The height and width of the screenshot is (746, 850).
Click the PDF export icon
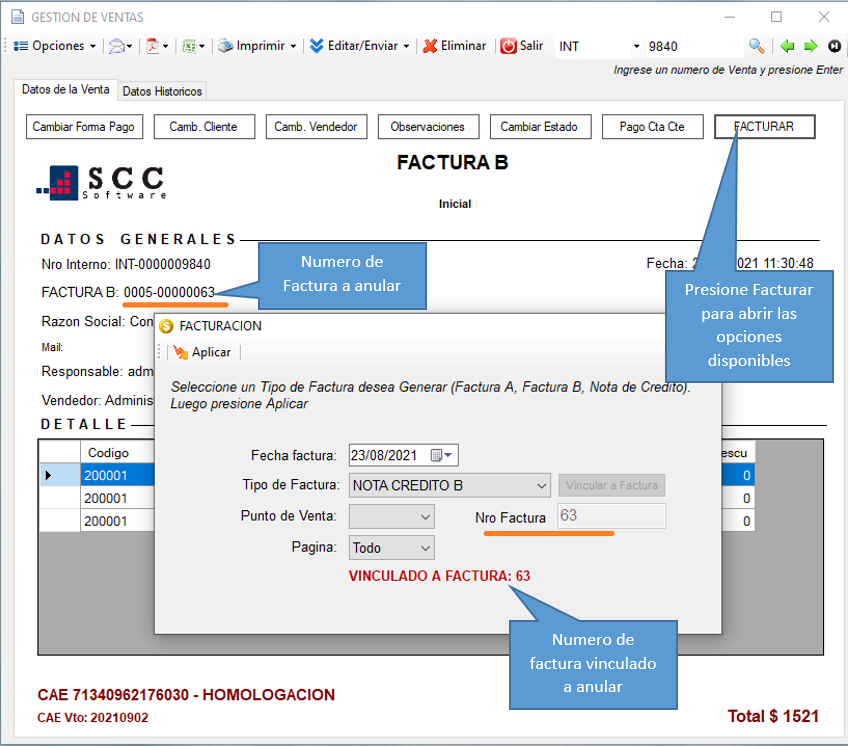[x=155, y=46]
